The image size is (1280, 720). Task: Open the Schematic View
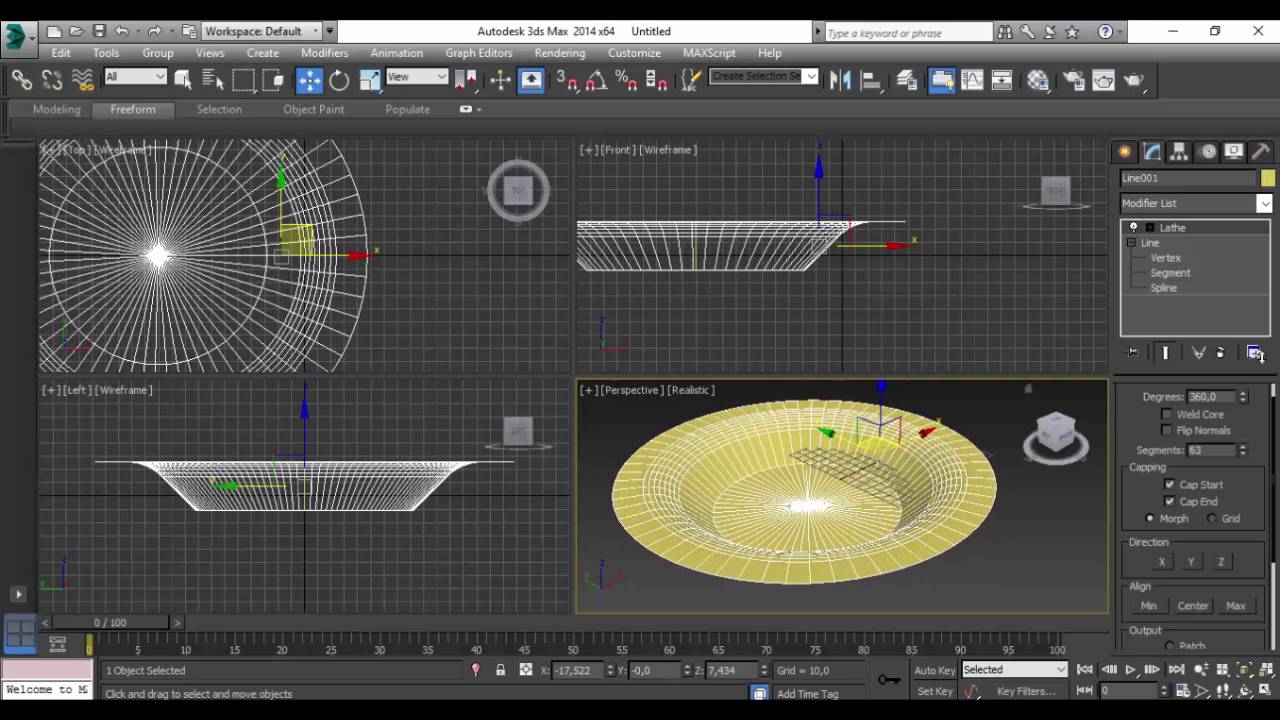pos(1002,80)
